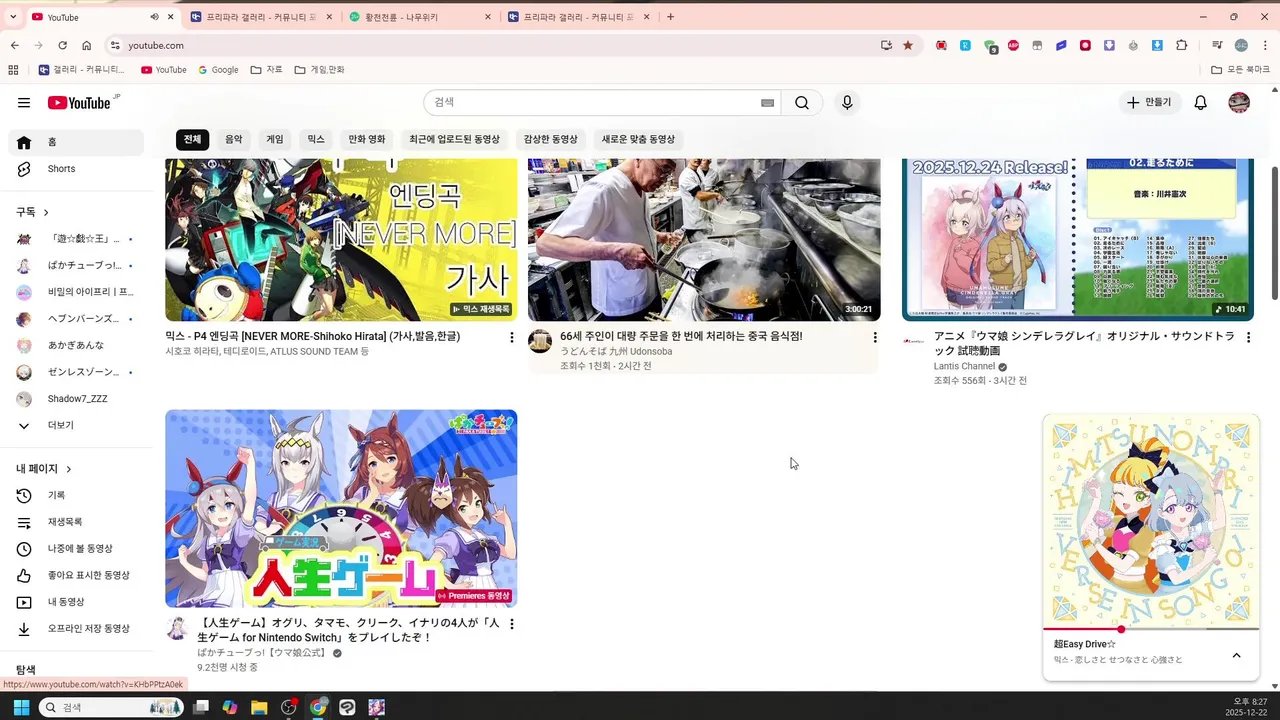
Task: Go to Shorts in the sidebar
Action: [76, 169]
